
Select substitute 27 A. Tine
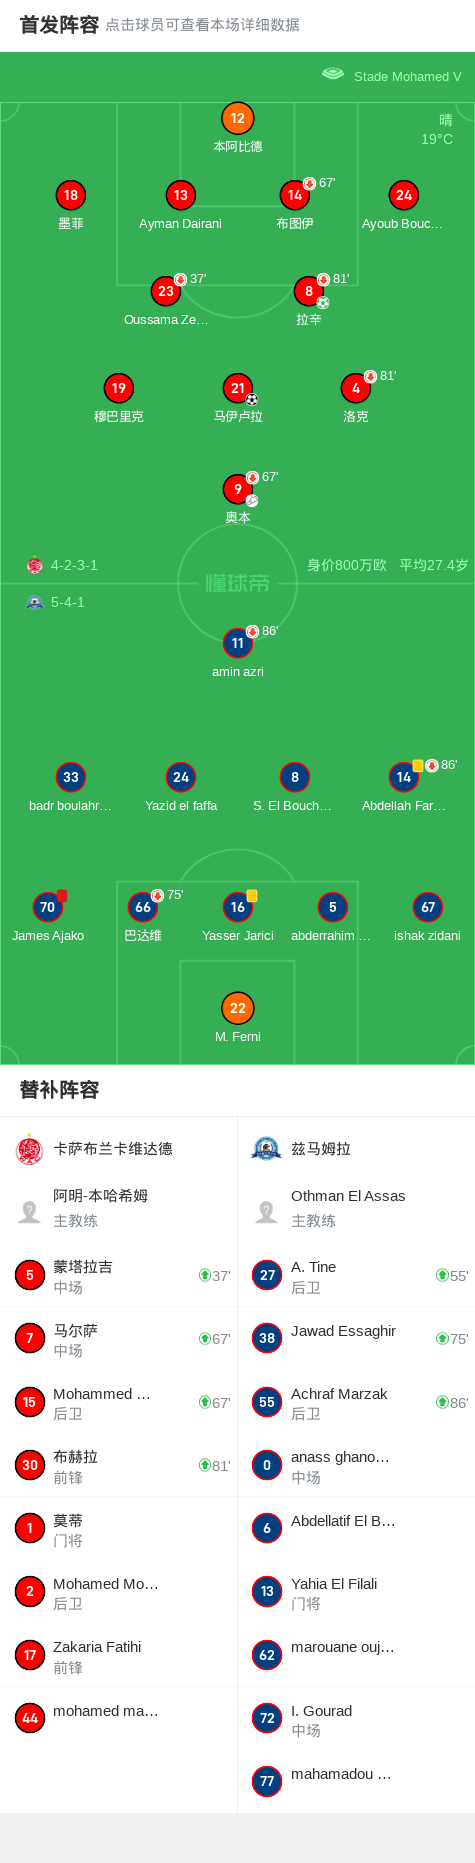pyautogui.click(x=356, y=1276)
